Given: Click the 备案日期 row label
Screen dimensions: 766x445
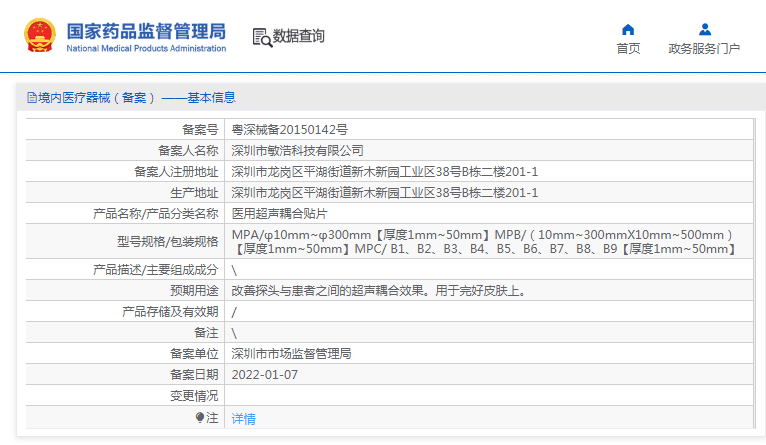Looking at the screenshot, I should coord(194,375).
